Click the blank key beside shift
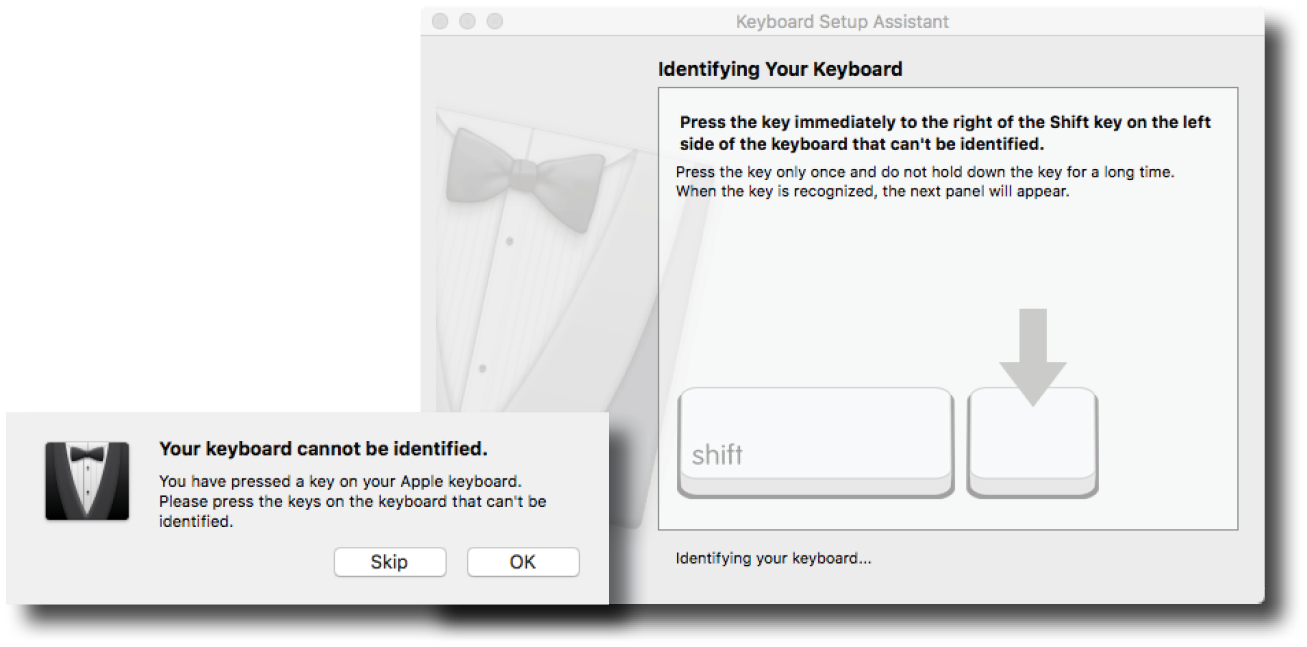 click(1033, 442)
